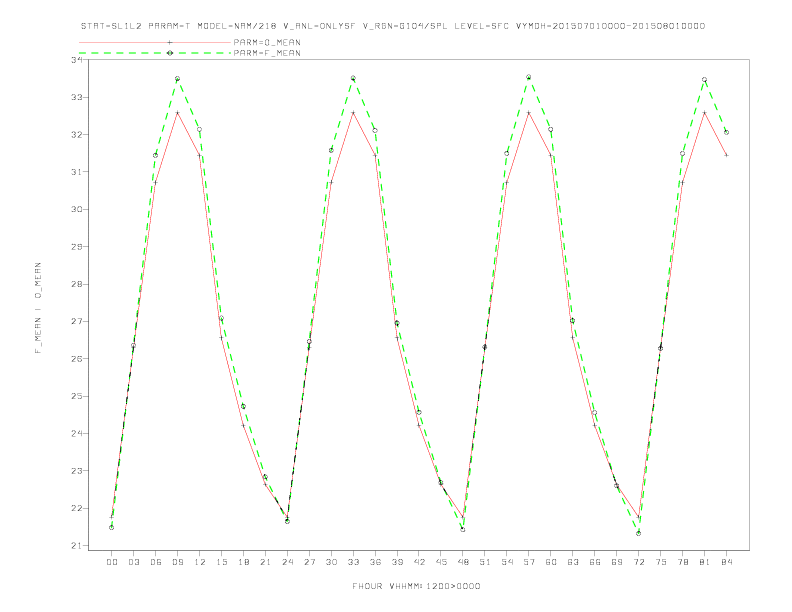Image resolution: width=792 pixels, height=612 pixels.
Task: Click F_MEAN circle marker at hour 48 trough
Action: (x=463, y=530)
